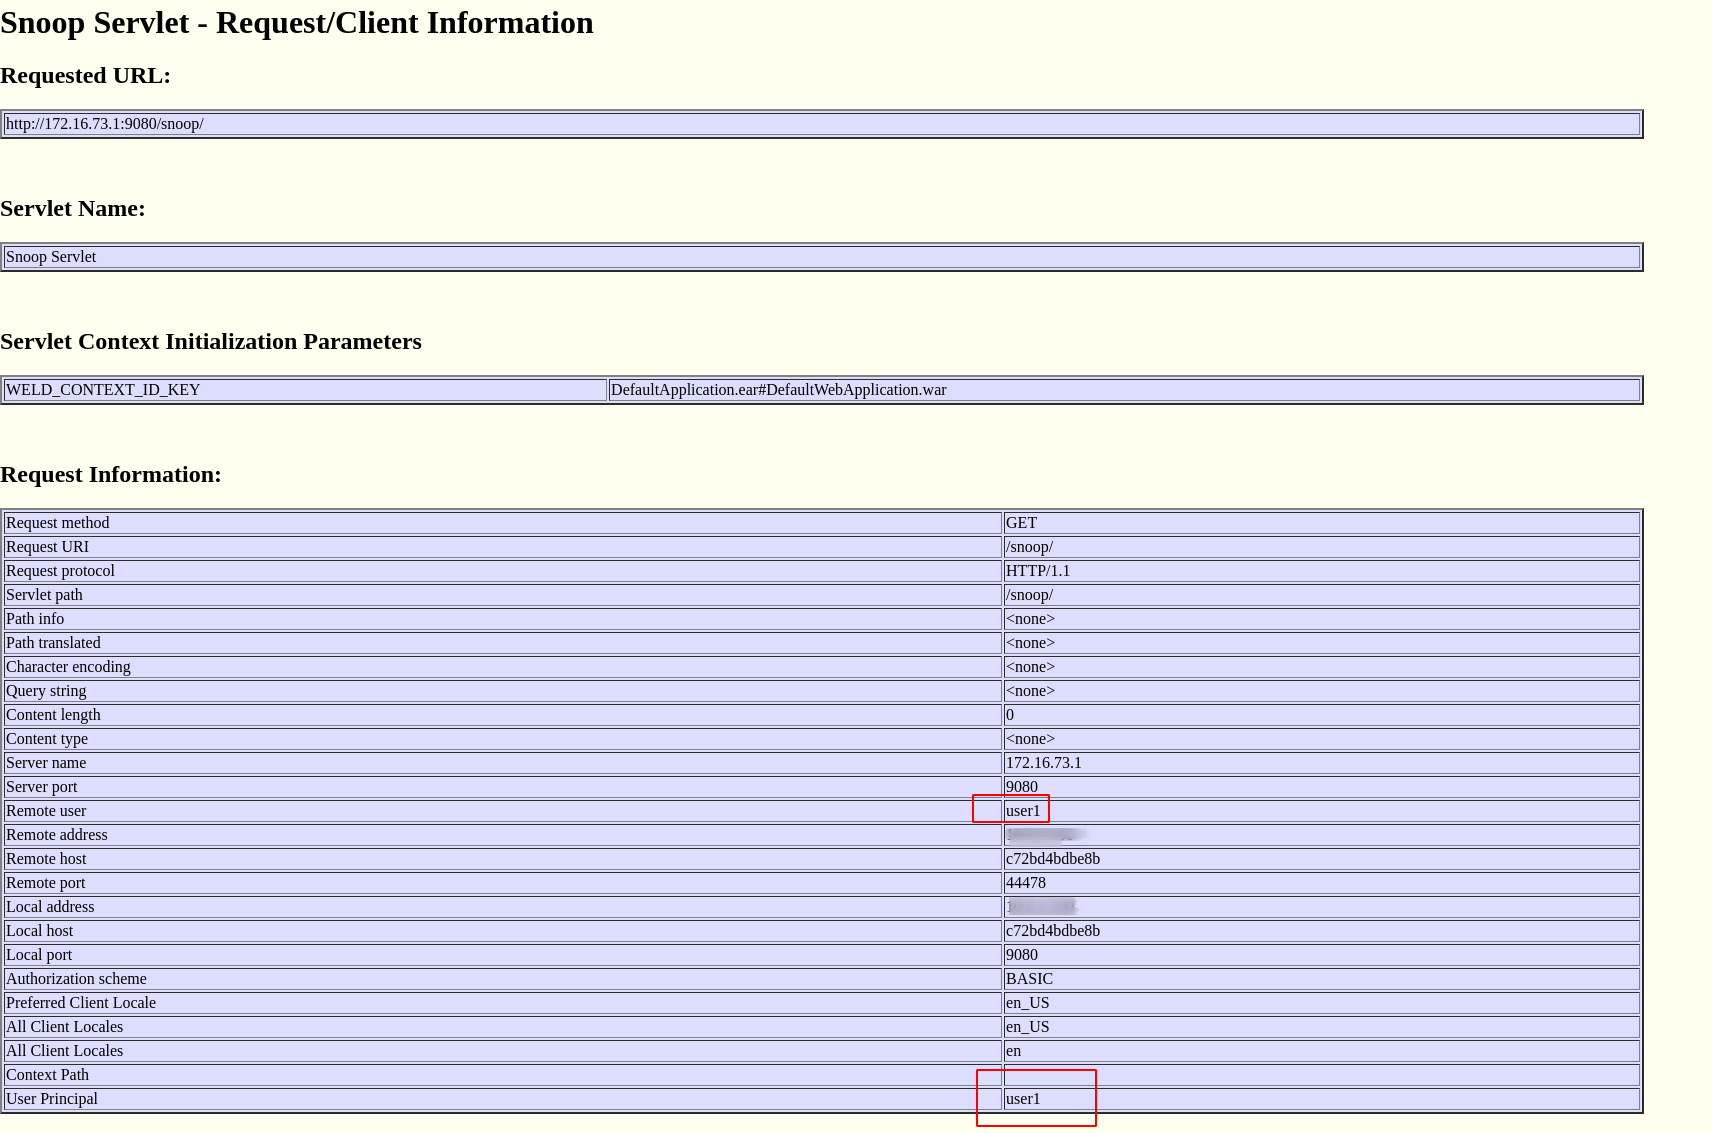Click the requested URL http://172.16.73.1:9080/snoop/ cell

pos(105,124)
